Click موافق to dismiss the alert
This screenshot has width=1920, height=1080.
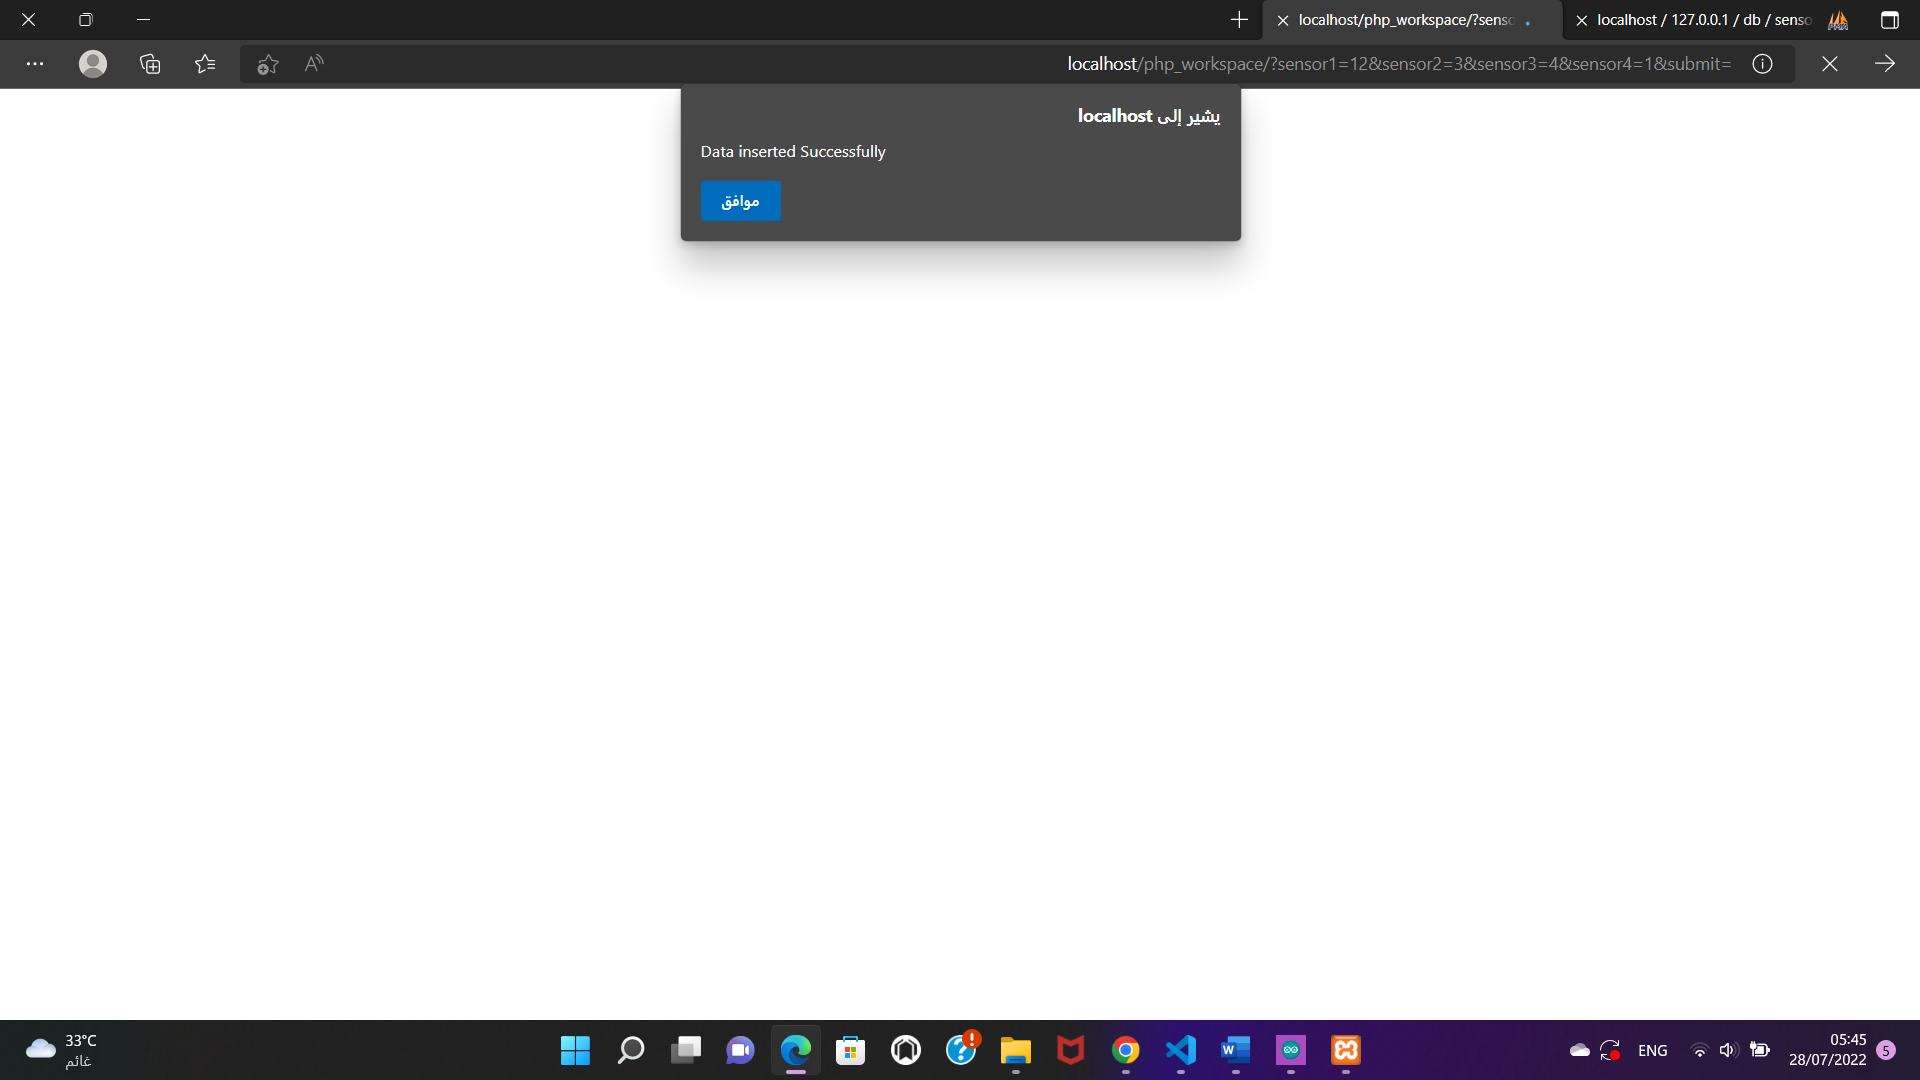740,201
